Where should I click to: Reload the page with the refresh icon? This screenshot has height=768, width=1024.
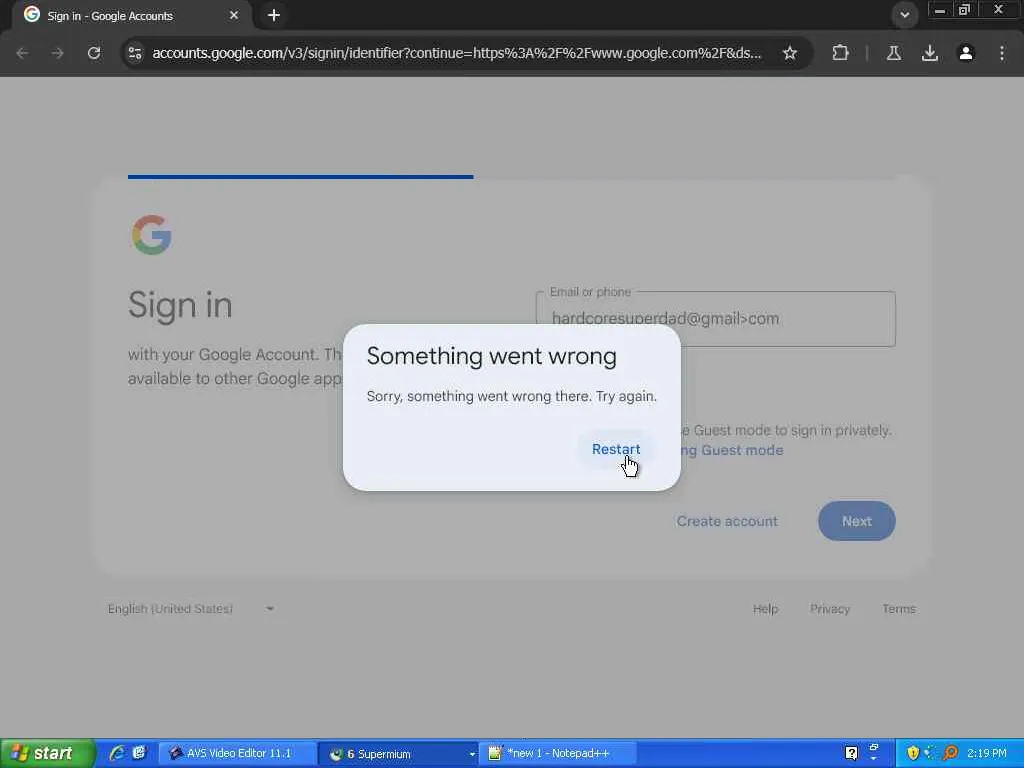[x=94, y=53]
